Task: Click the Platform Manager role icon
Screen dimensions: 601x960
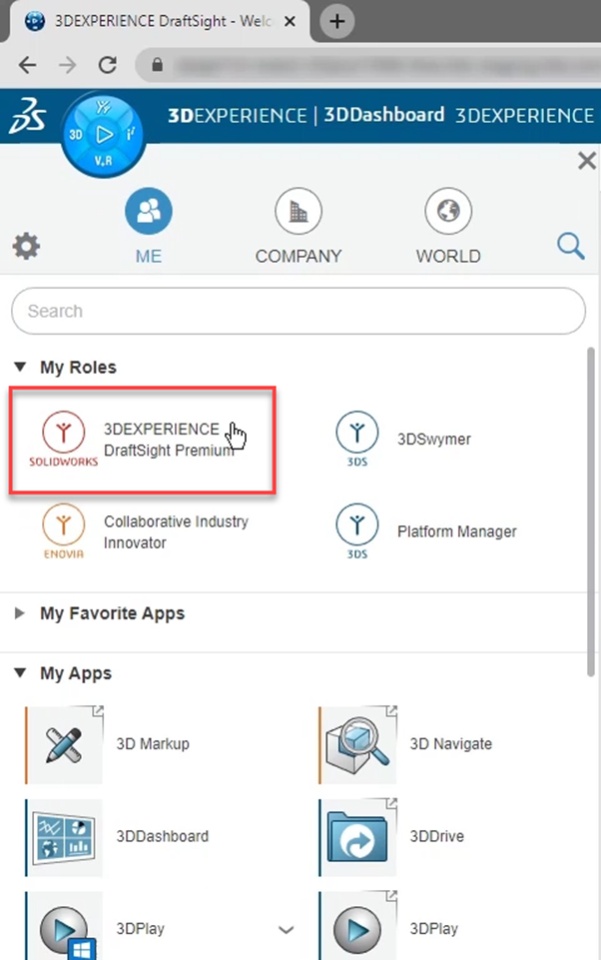Action: [357, 531]
